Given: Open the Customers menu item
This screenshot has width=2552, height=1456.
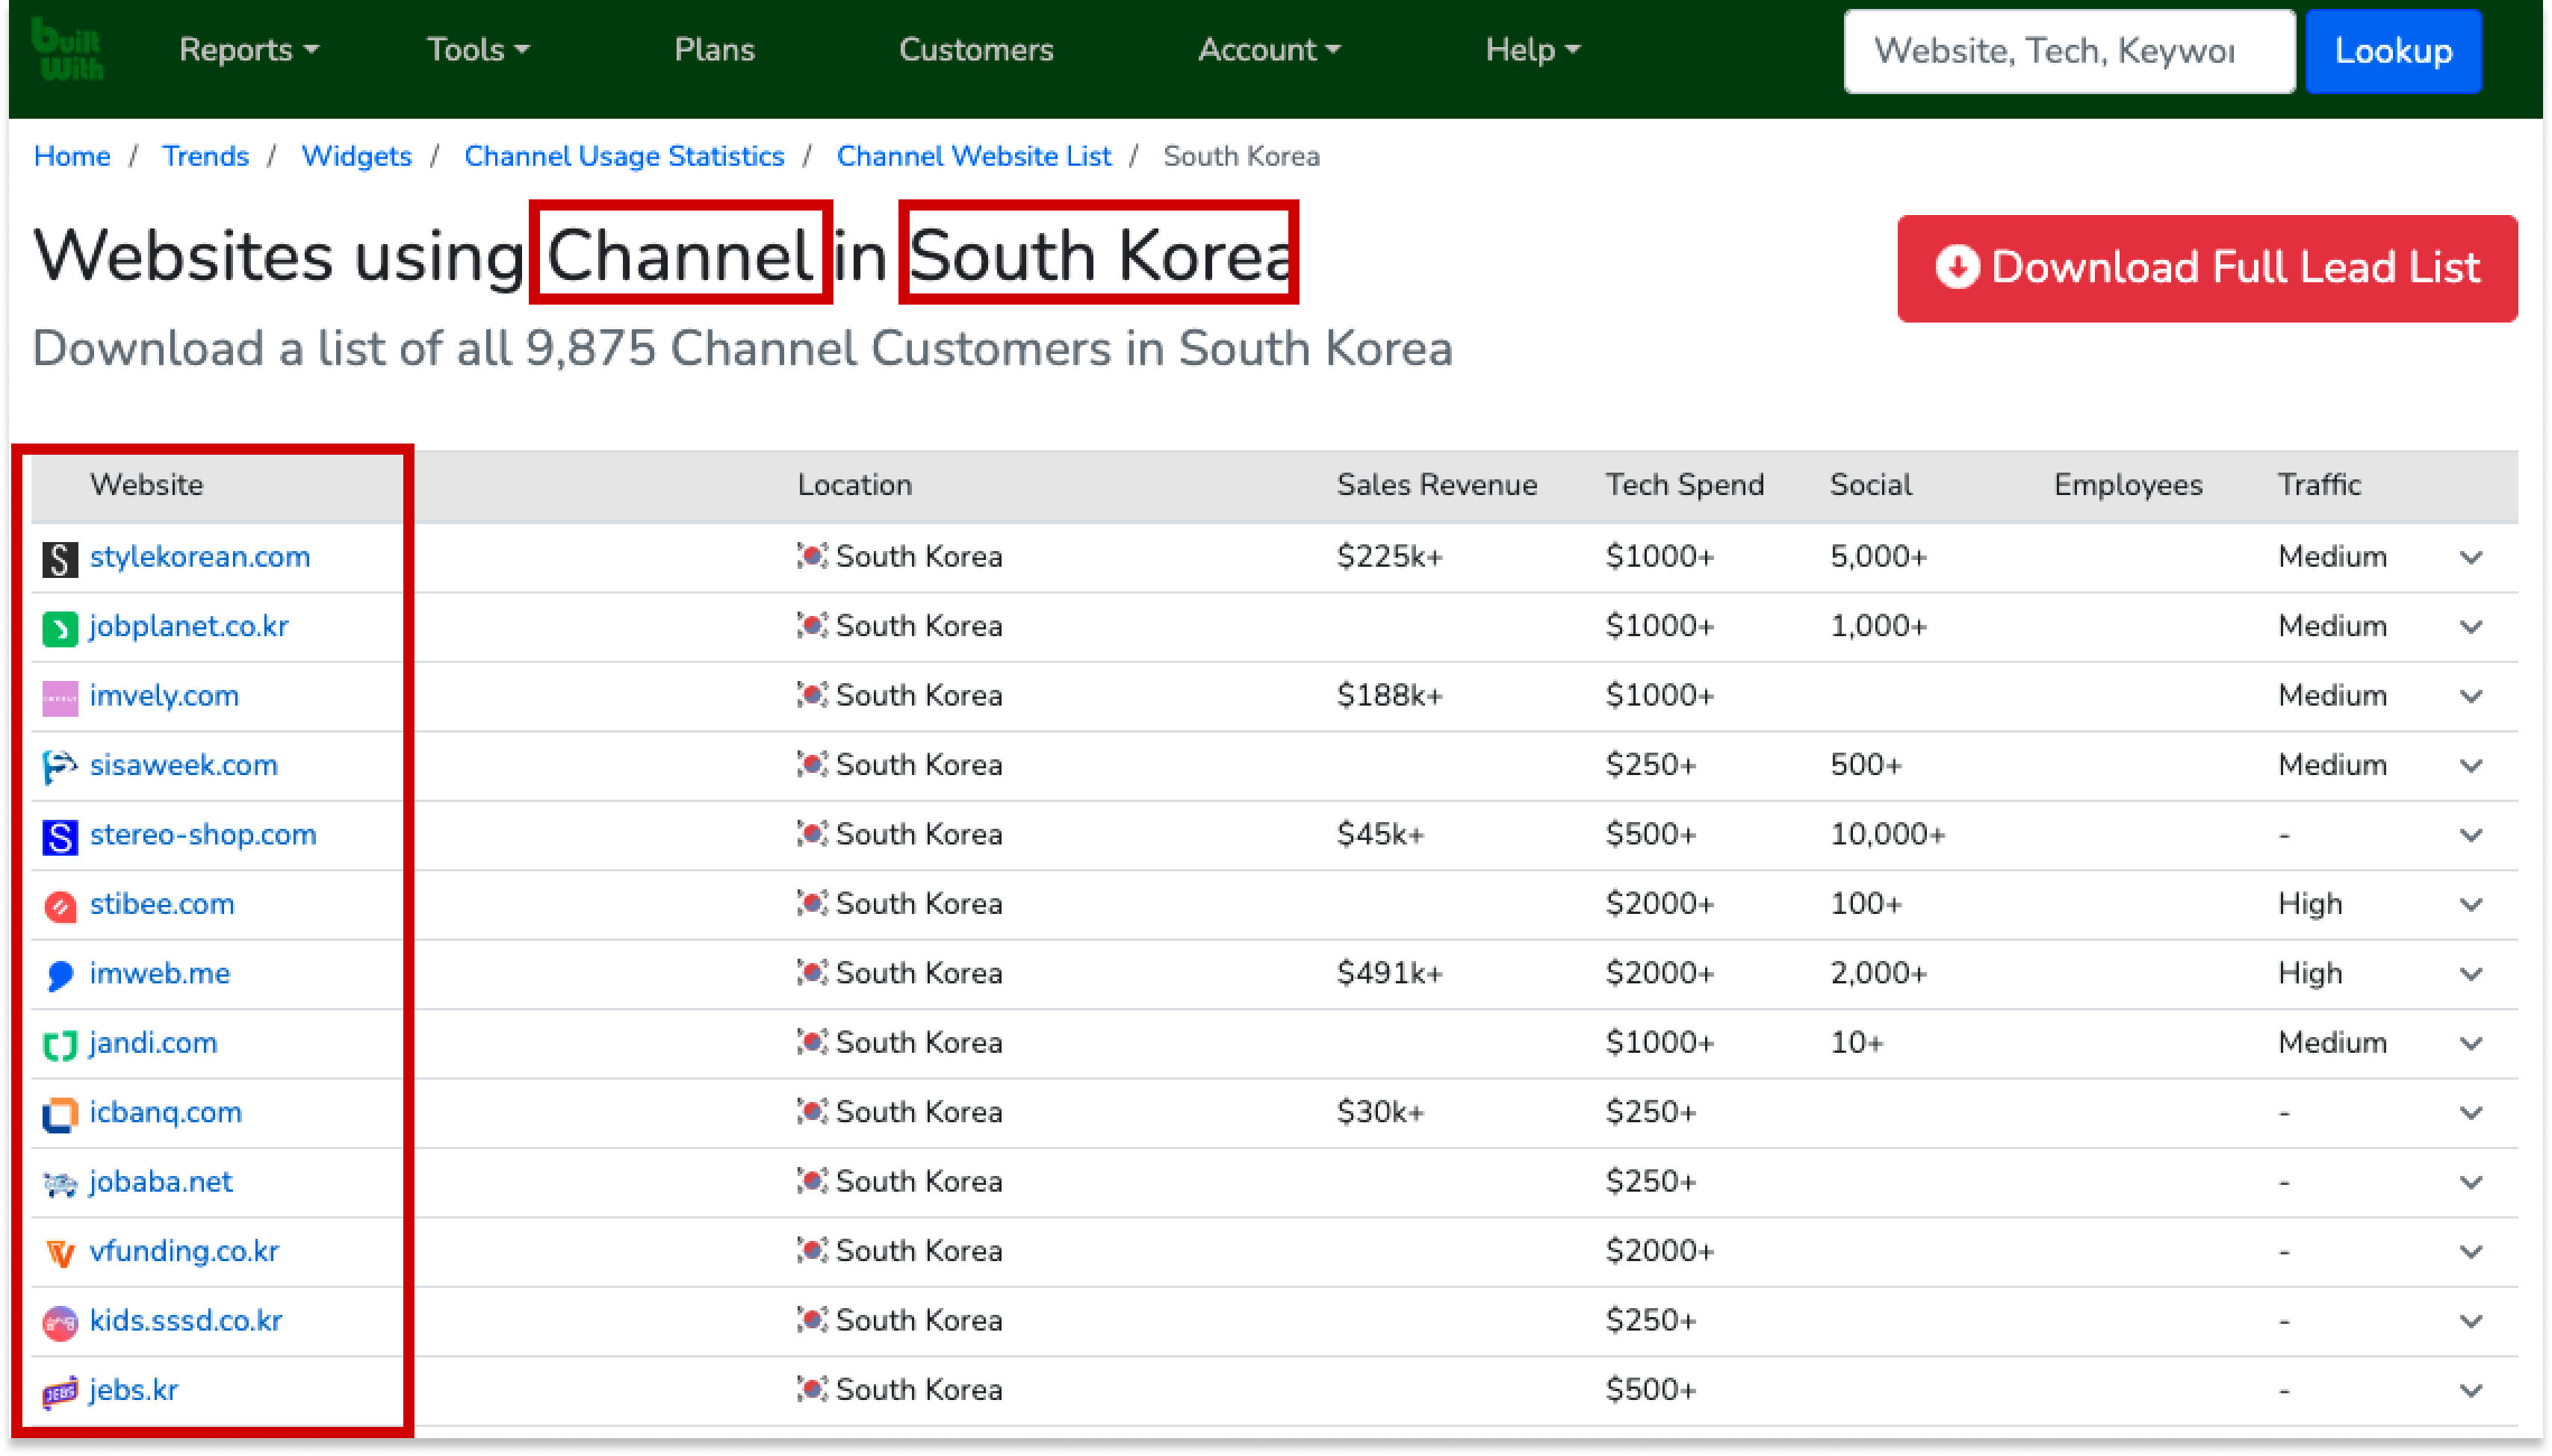Looking at the screenshot, I should [x=976, y=50].
